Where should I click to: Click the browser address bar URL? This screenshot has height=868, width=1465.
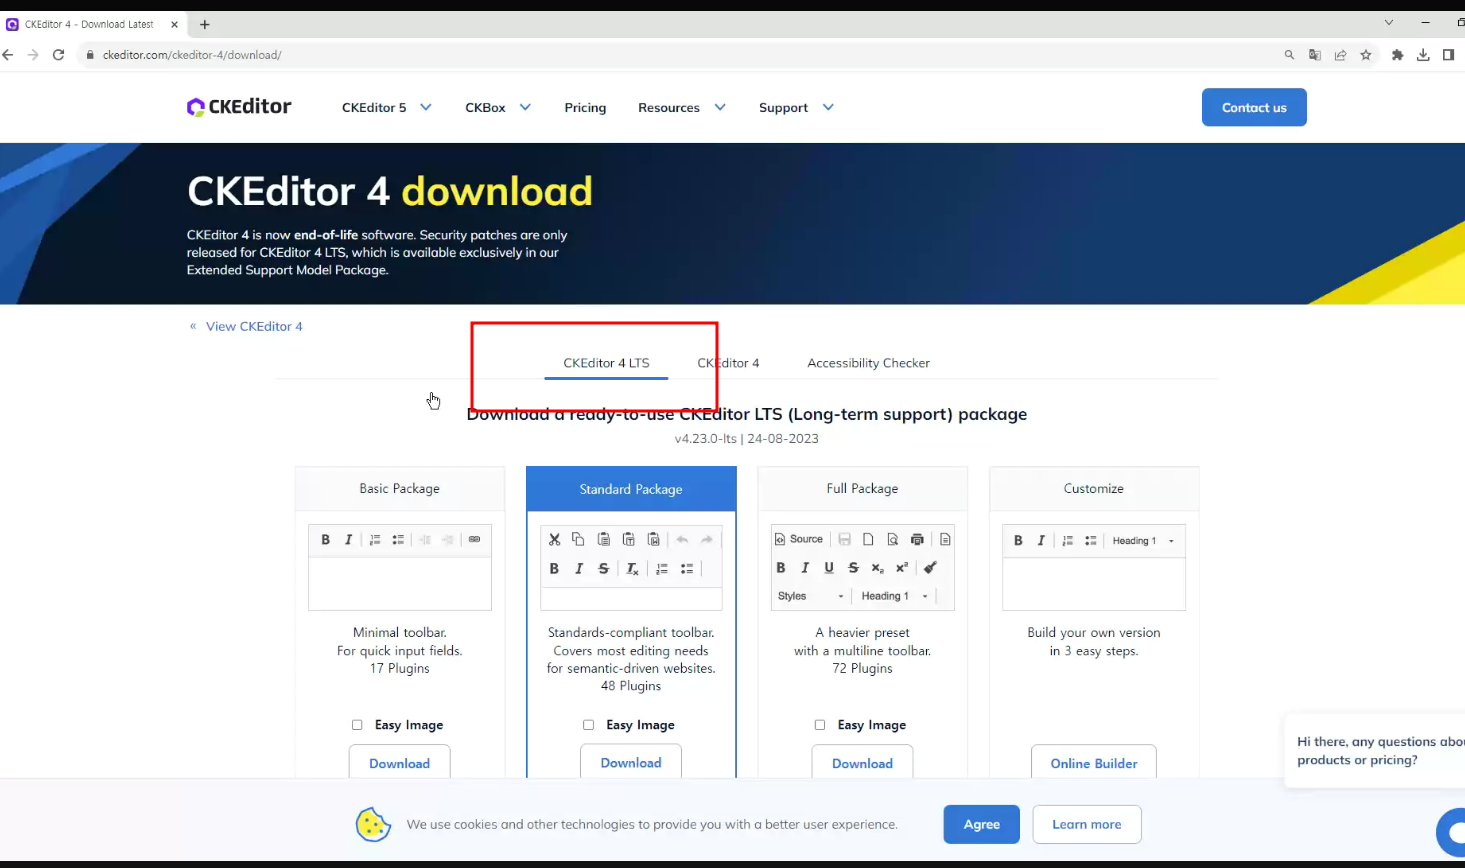(192, 55)
